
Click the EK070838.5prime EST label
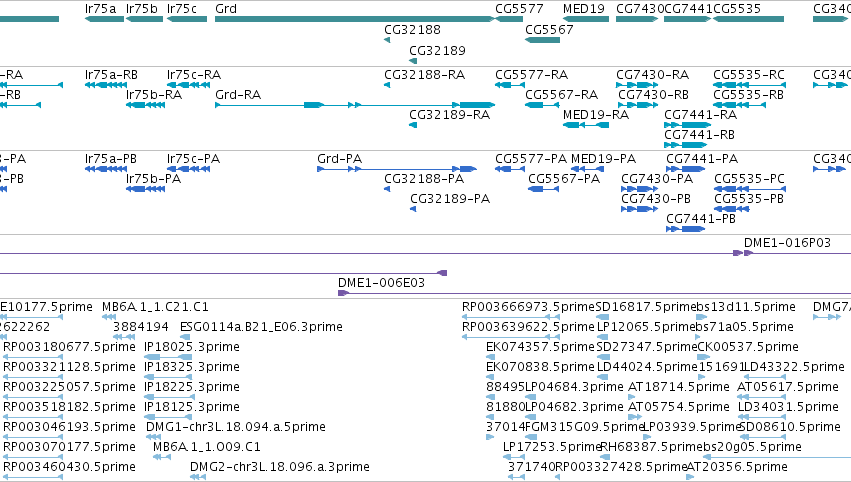click(540, 367)
